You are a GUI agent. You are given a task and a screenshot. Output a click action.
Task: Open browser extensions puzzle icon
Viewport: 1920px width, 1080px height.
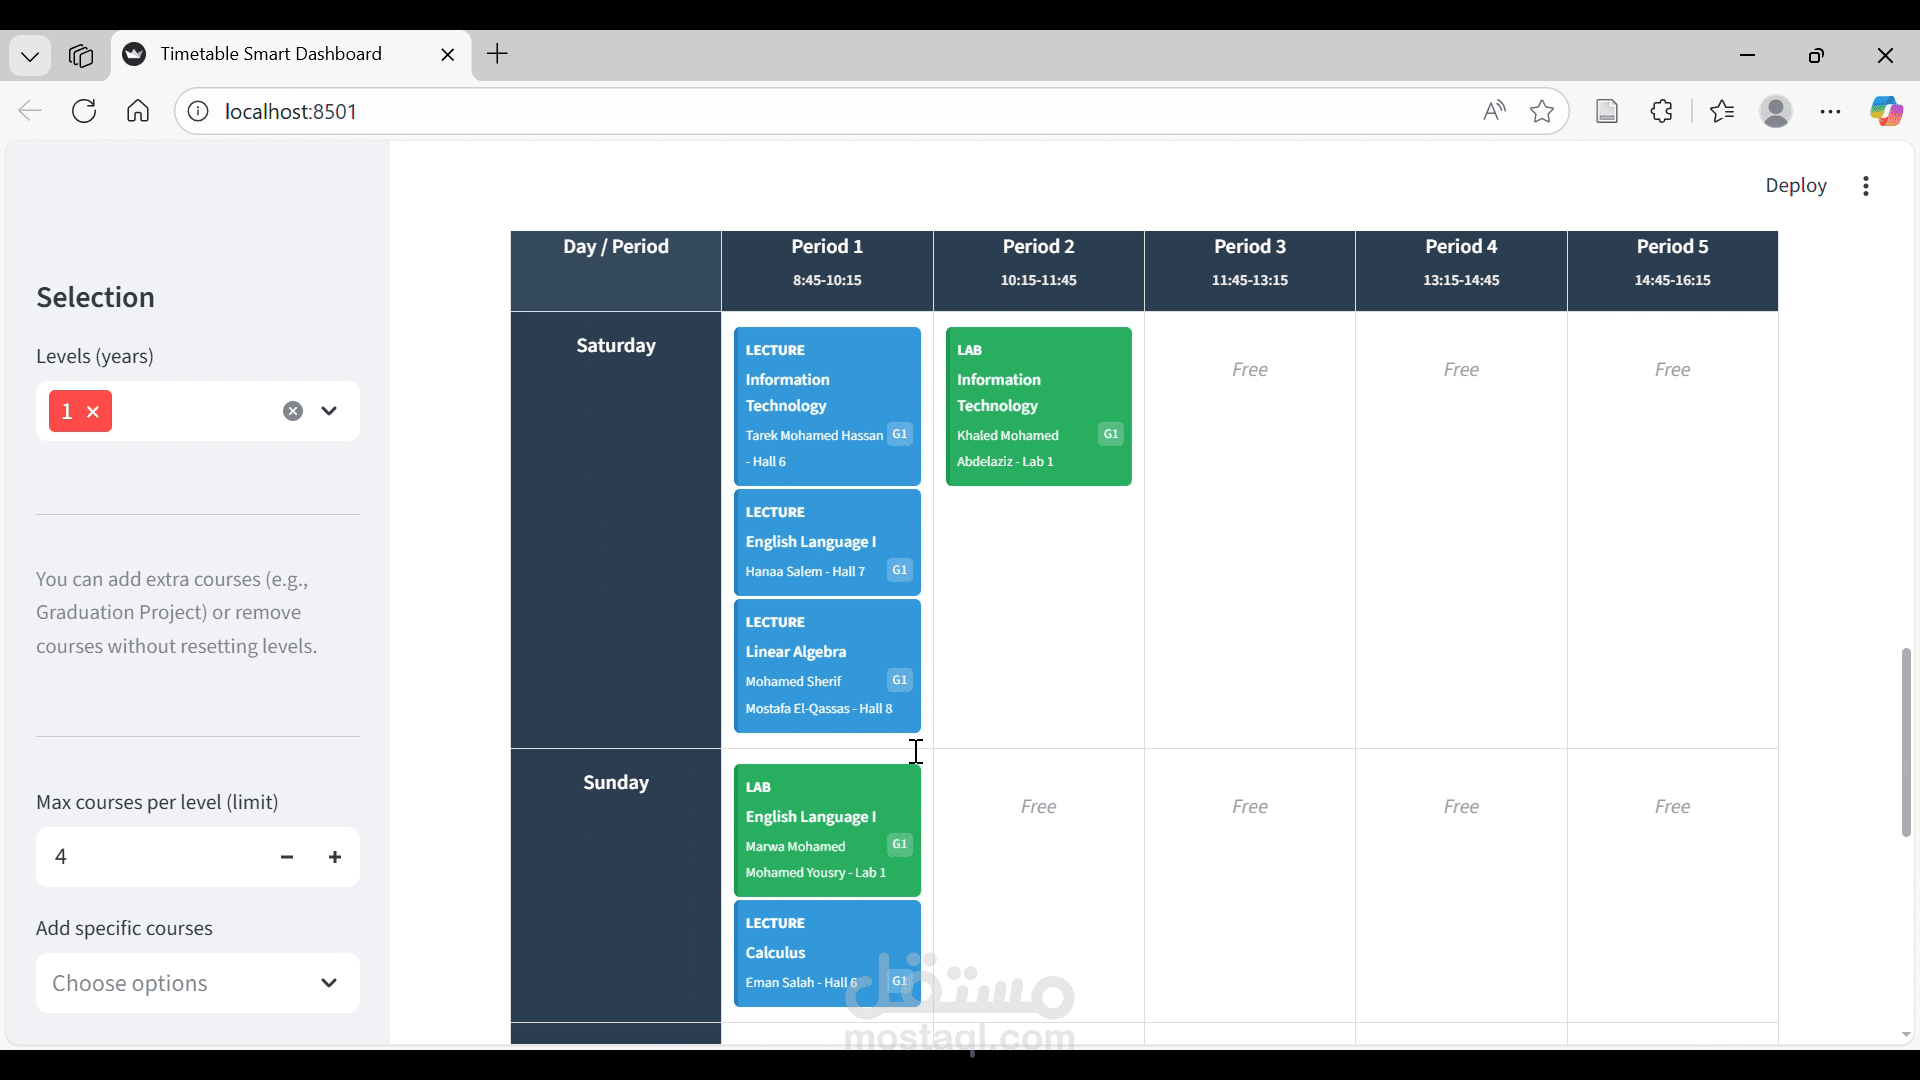coord(1662,111)
